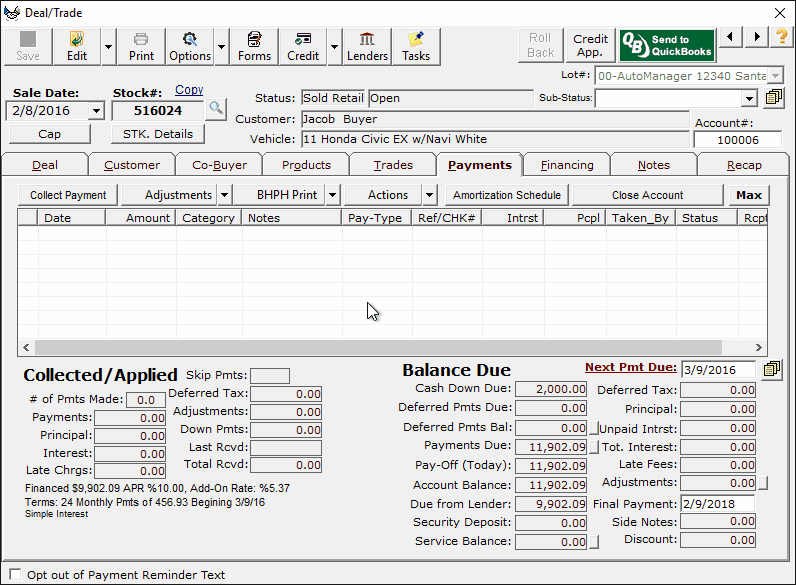Click the Copy link near Stock#
This screenshot has height=585, width=796.
[189, 90]
